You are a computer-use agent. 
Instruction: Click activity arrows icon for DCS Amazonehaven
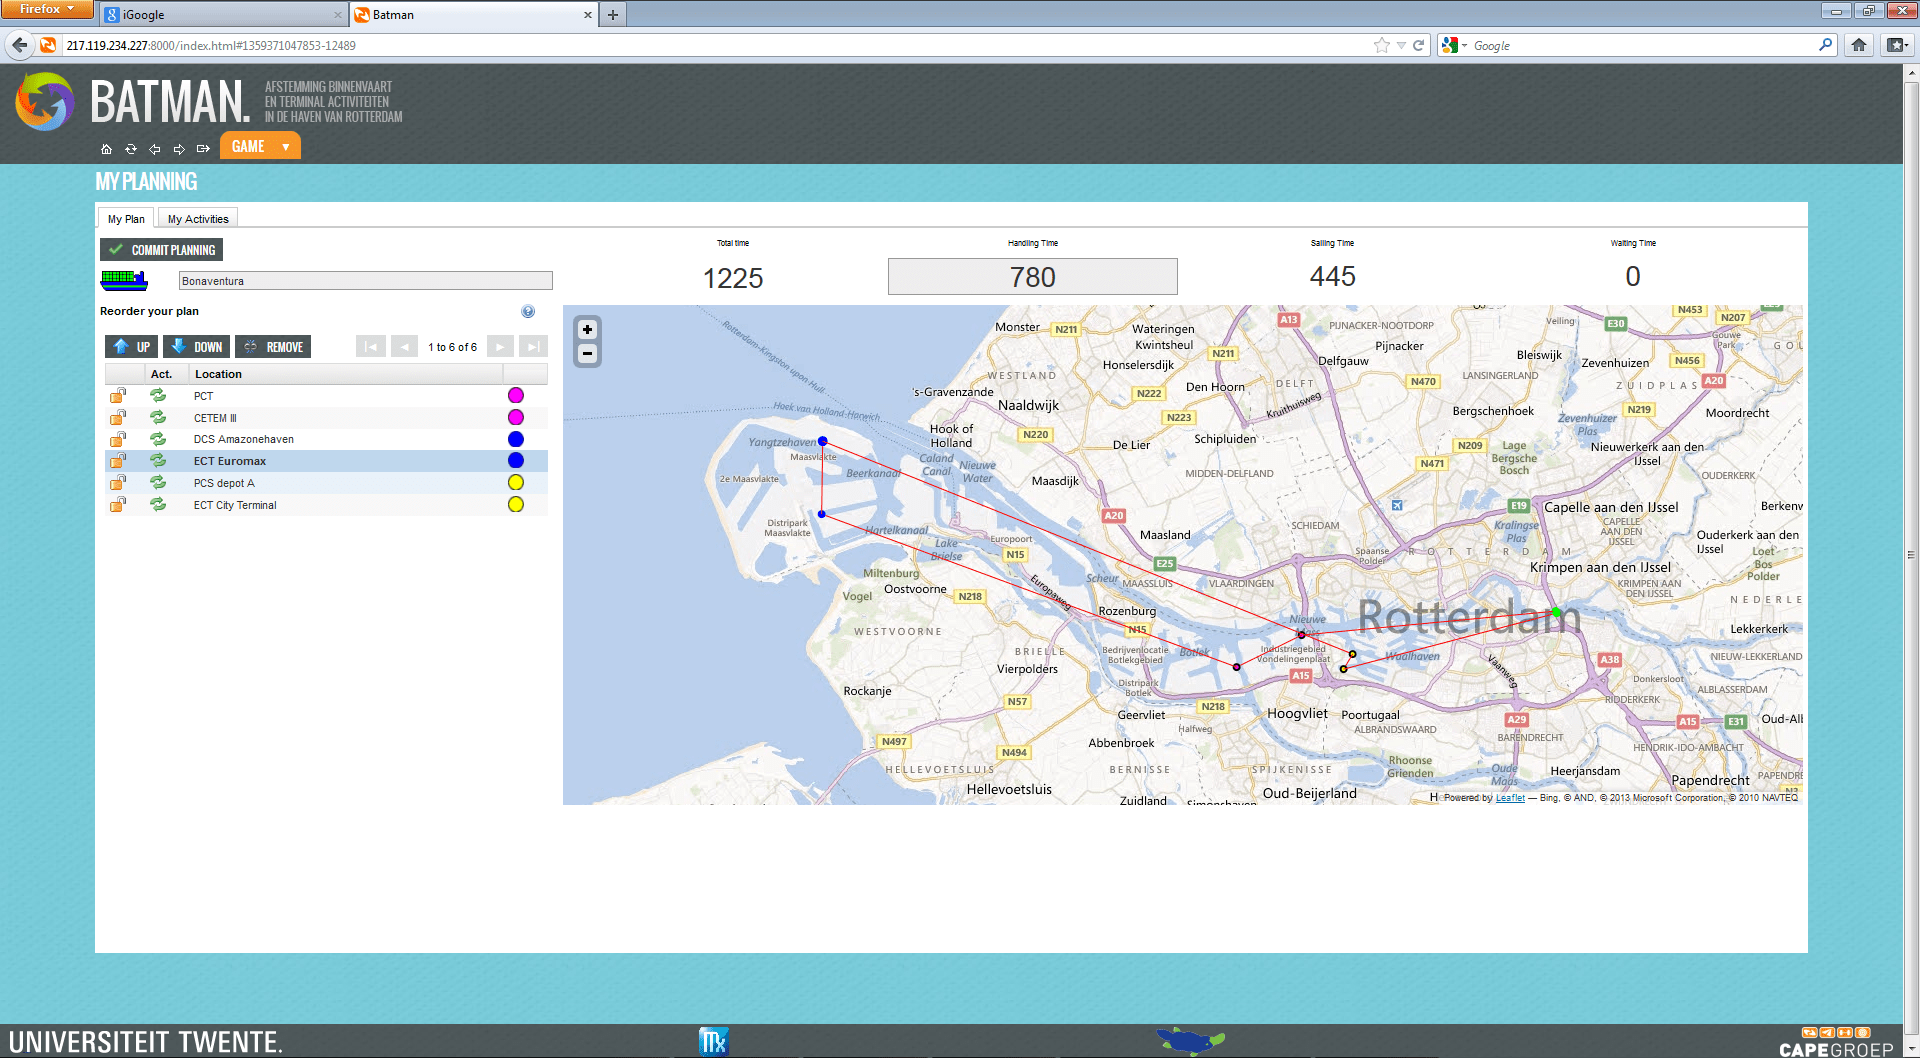pyautogui.click(x=158, y=439)
